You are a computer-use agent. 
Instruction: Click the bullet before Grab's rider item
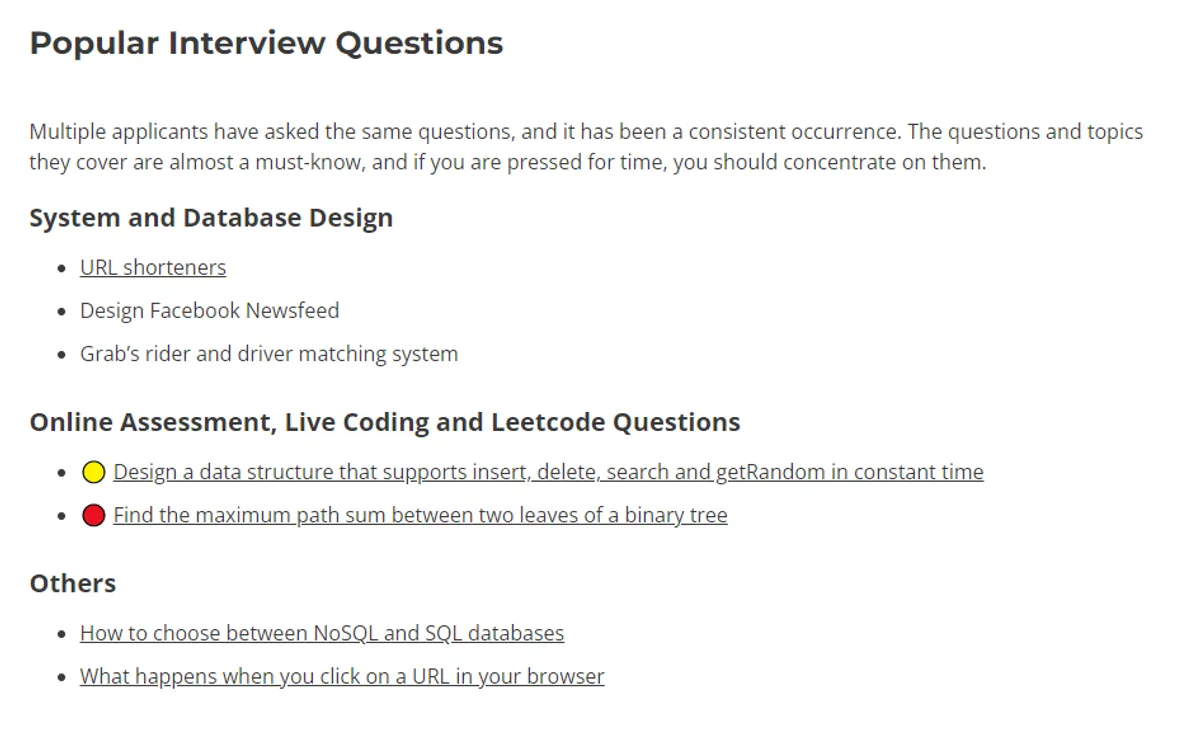coord(62,355)
